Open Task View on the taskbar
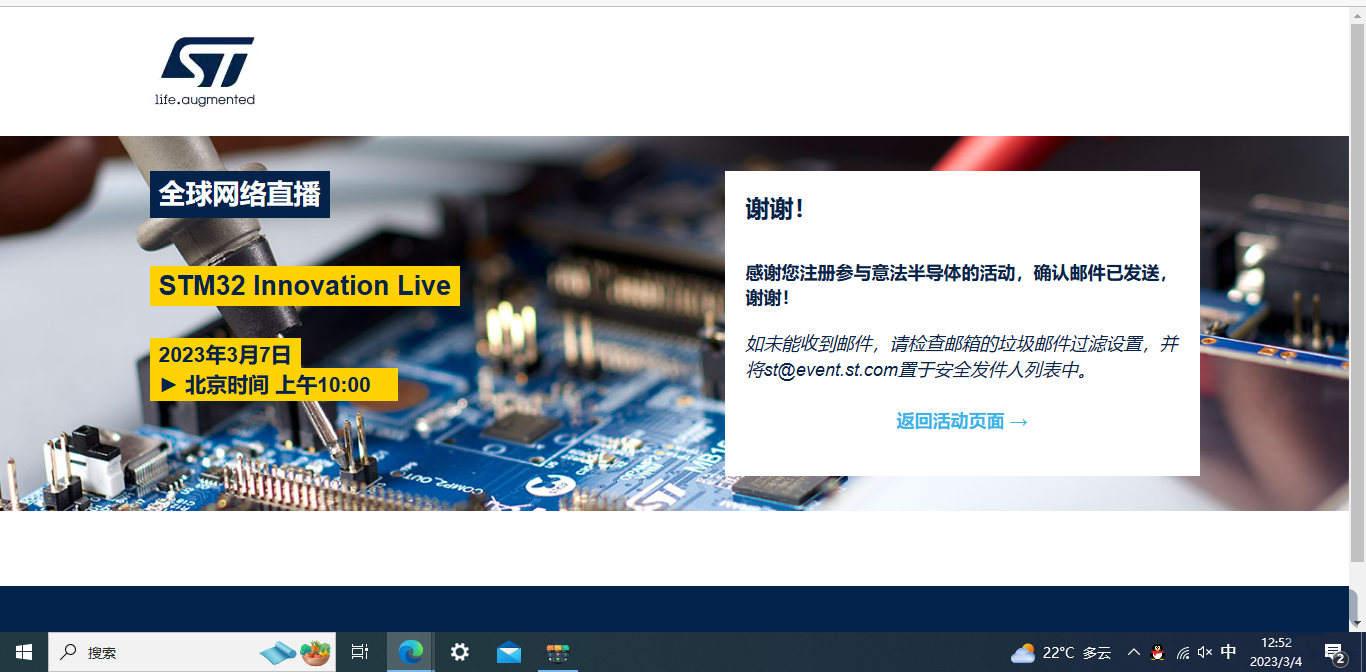The width and height of the screenshot is (1366, 672). [360, 652]
